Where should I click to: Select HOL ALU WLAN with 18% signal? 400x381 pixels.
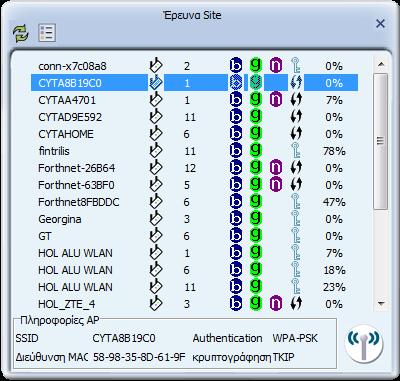point(75,270)
